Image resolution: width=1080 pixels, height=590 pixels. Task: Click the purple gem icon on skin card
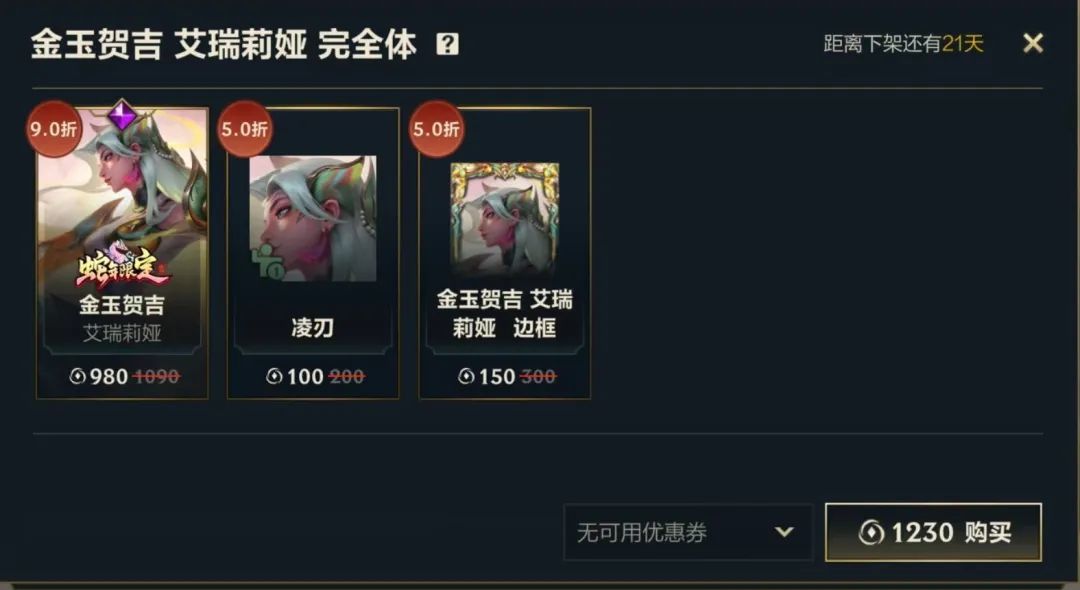coord(123,114)
